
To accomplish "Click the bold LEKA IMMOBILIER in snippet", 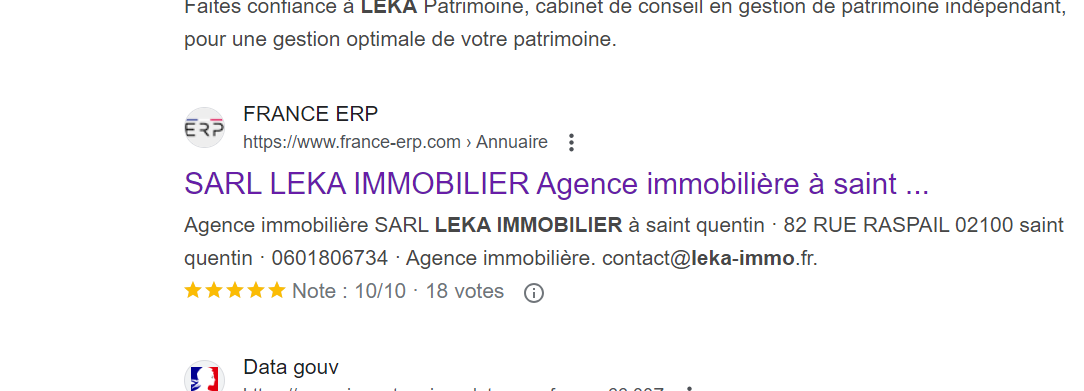I will (529, 225).
